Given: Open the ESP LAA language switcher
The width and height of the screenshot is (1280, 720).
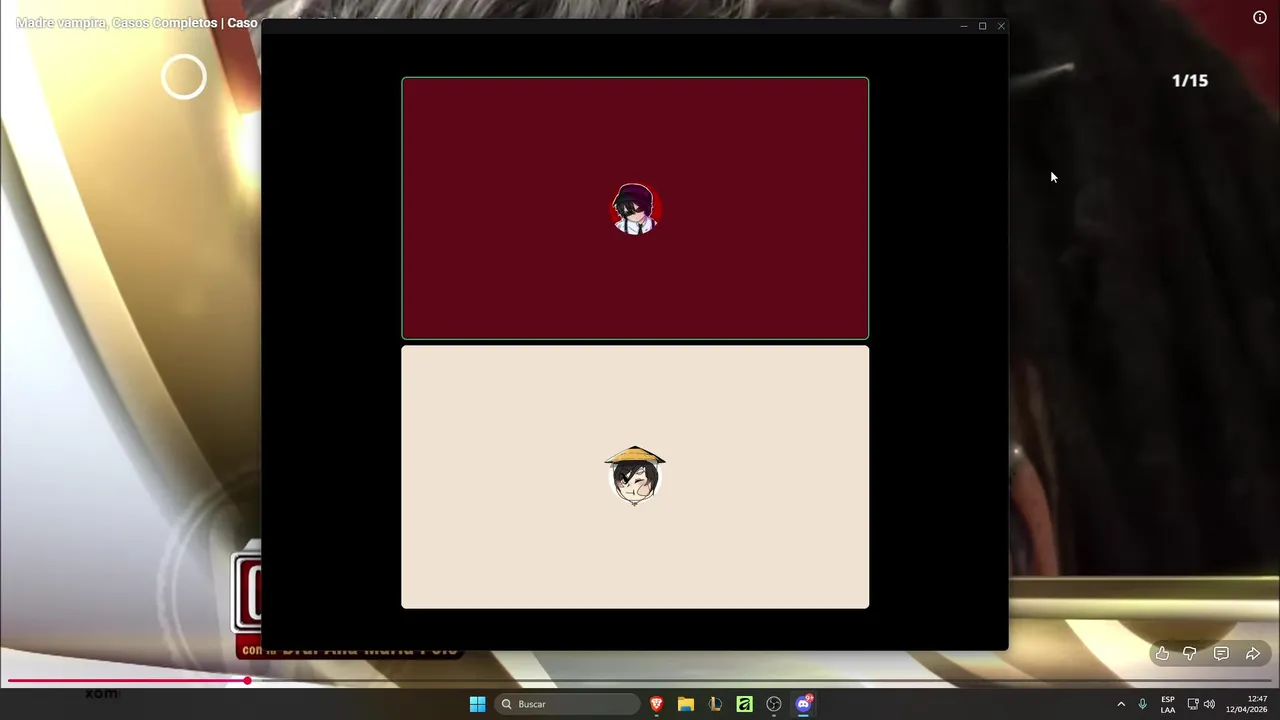Looking at the screenshot, I should [x=1168, y=704].
